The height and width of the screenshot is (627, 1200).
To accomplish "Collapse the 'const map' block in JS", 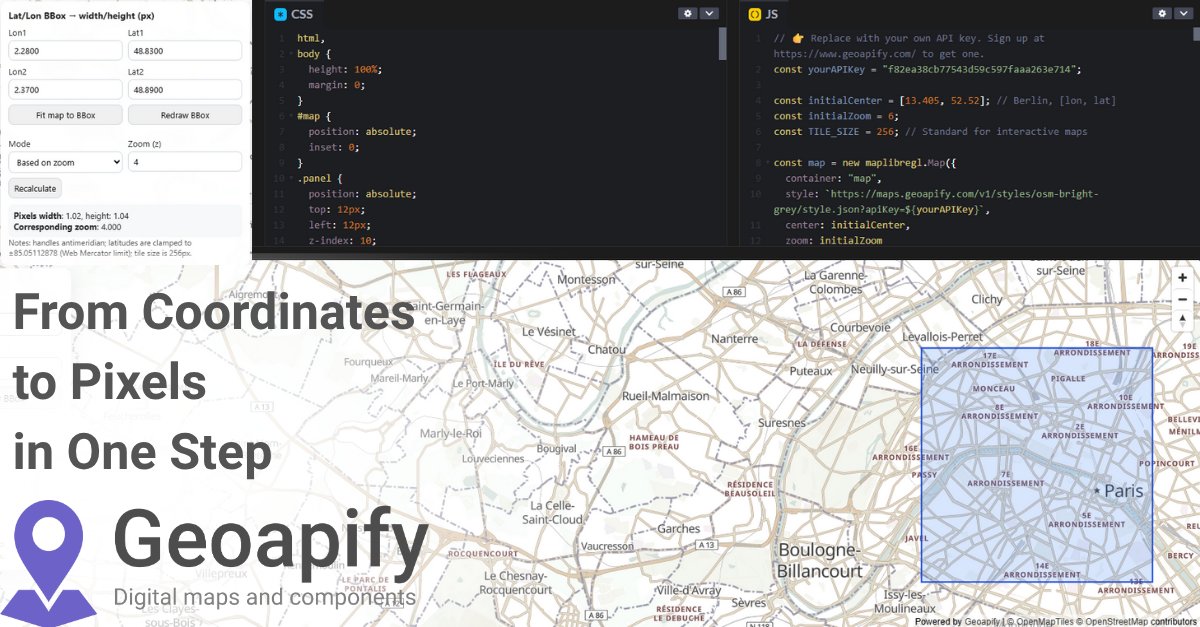I will (766, 162).
